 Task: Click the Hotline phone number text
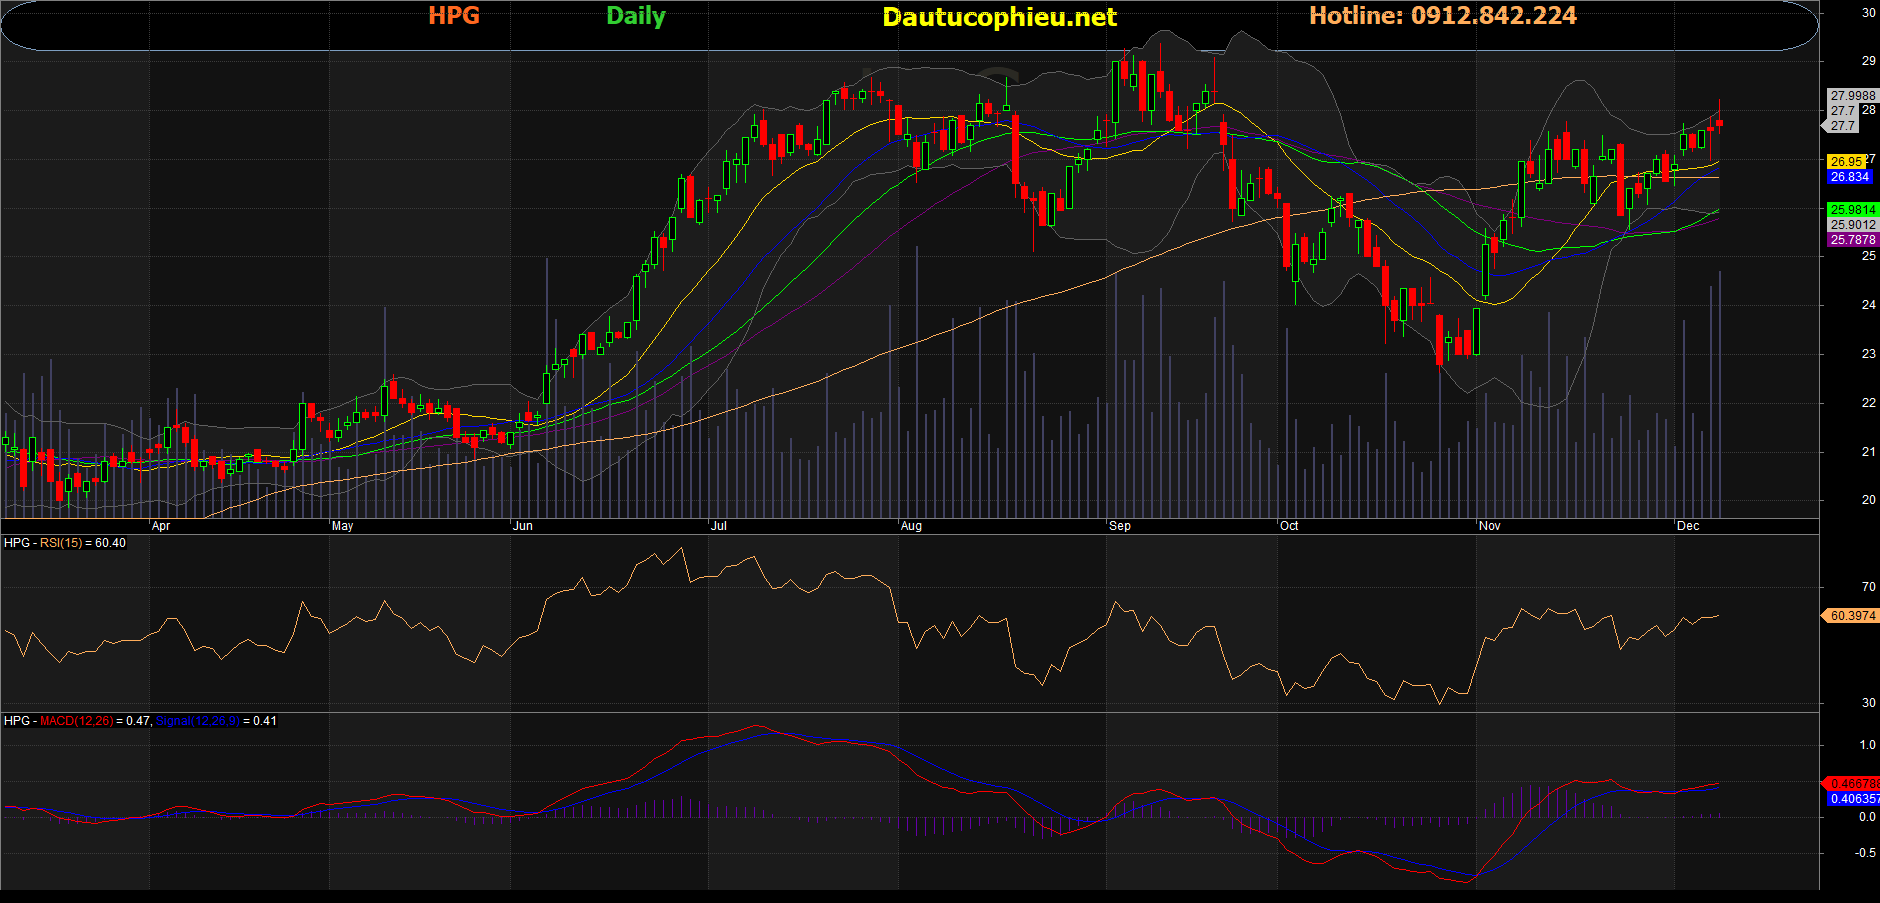(x=1442, y=16)
